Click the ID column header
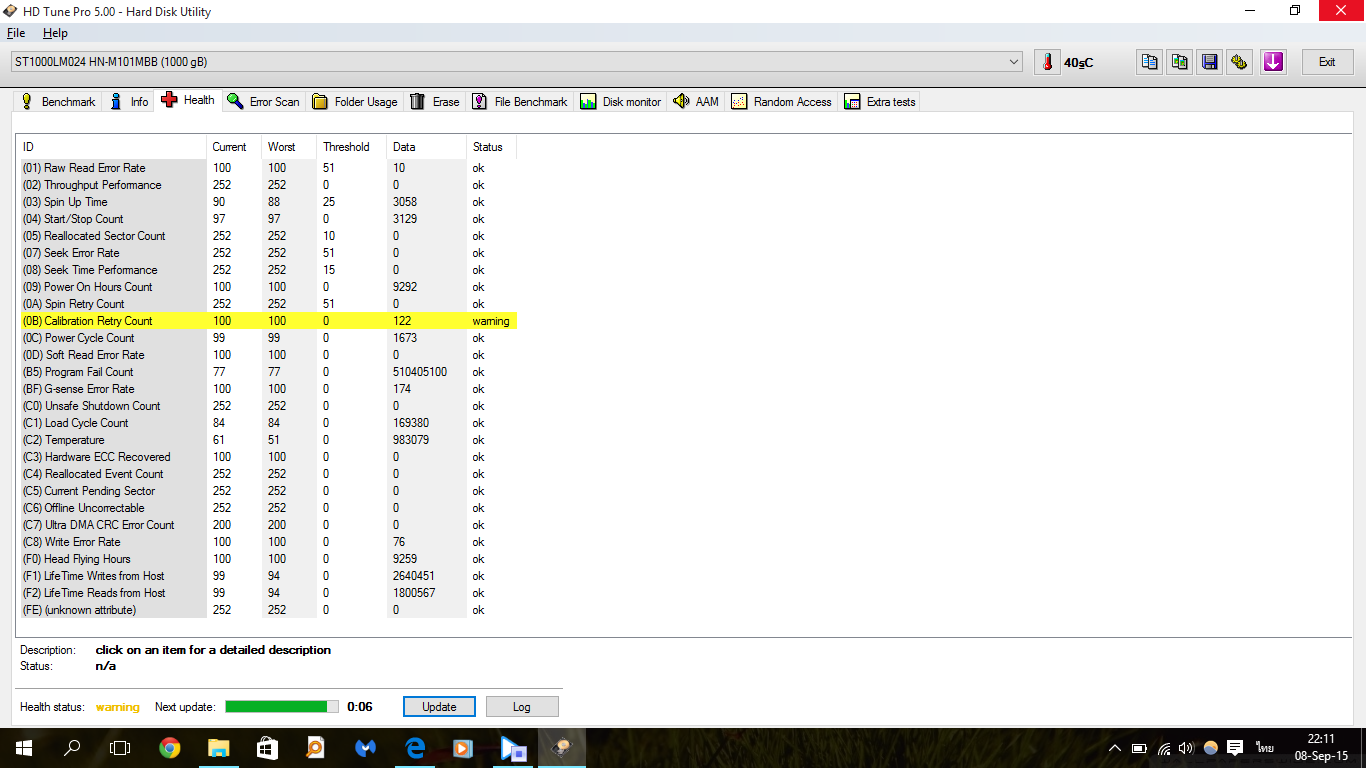Image resolution: width=1366 pixels, height=768 pixels. coord(114,147)
